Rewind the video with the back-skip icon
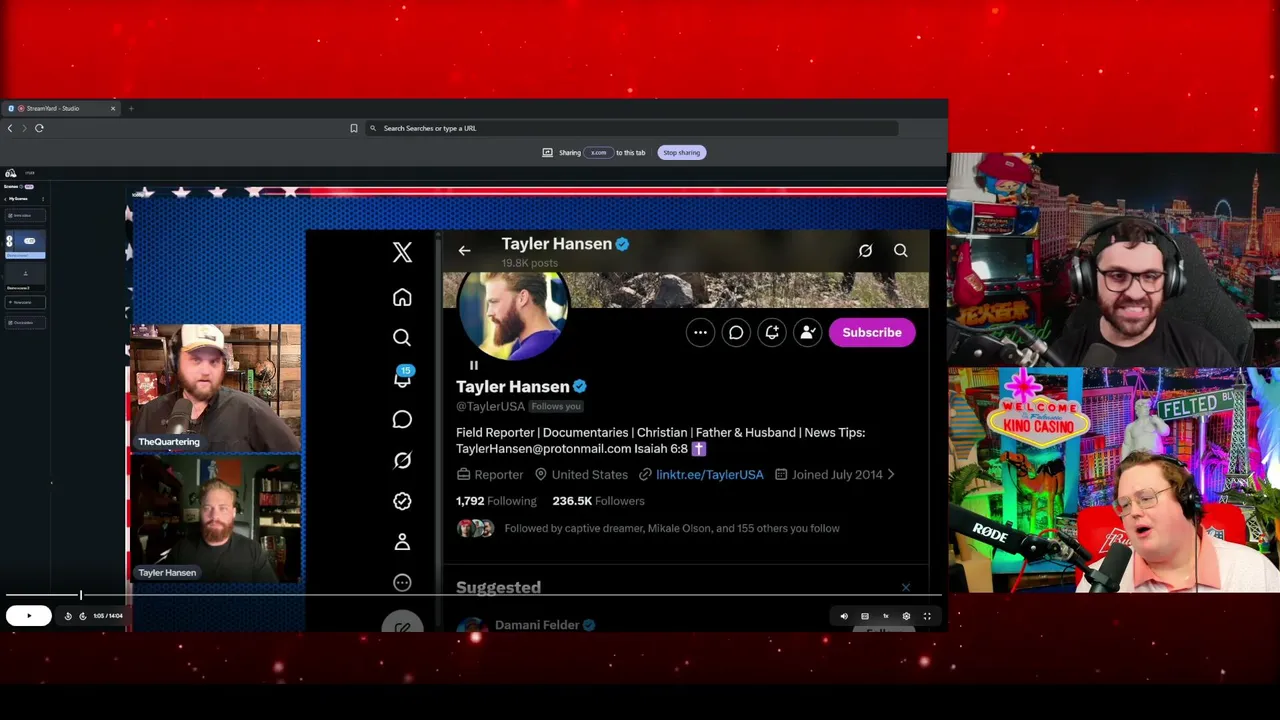 68,616
